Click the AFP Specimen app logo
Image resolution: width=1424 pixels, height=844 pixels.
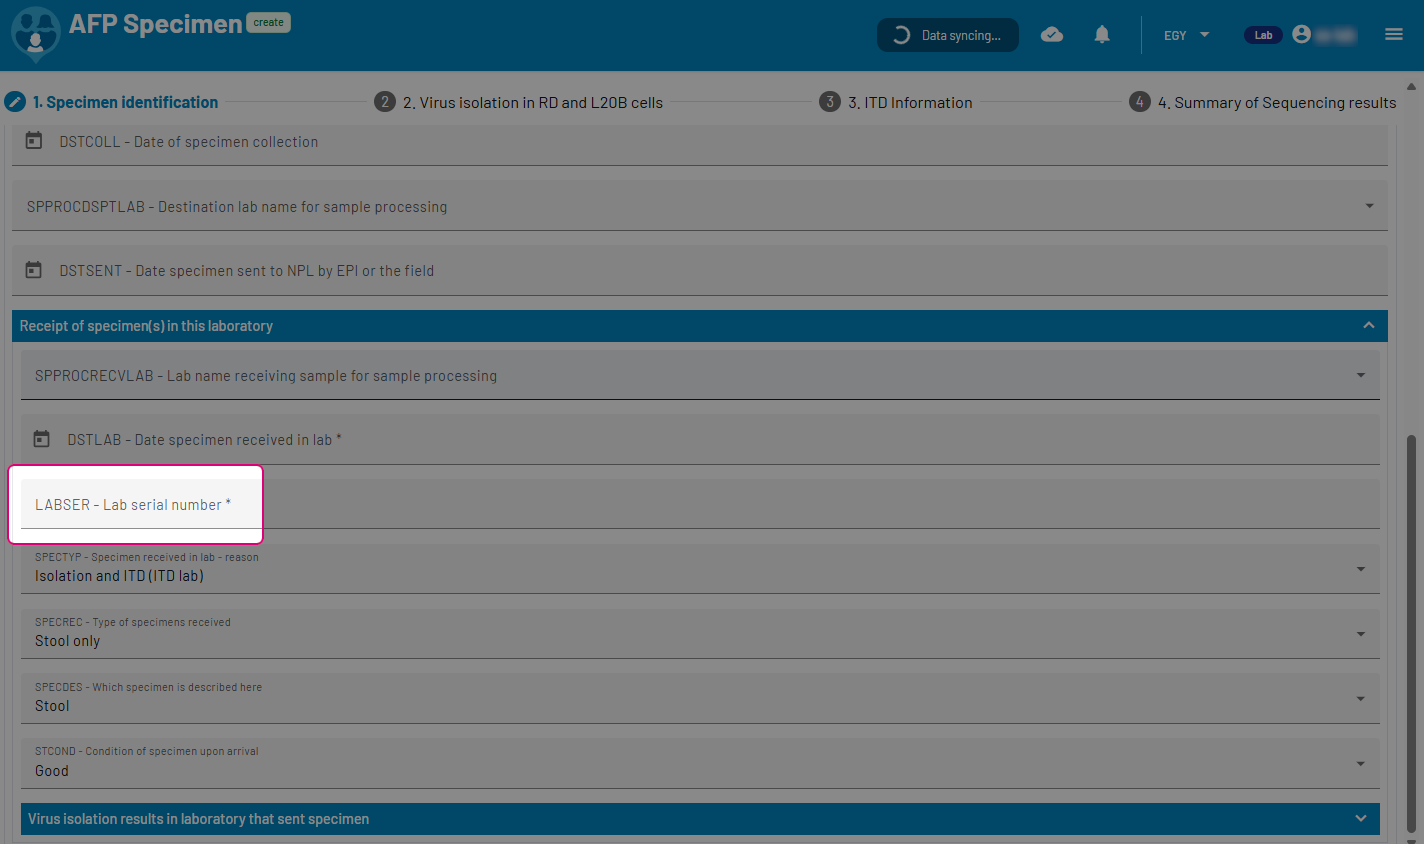35,34
